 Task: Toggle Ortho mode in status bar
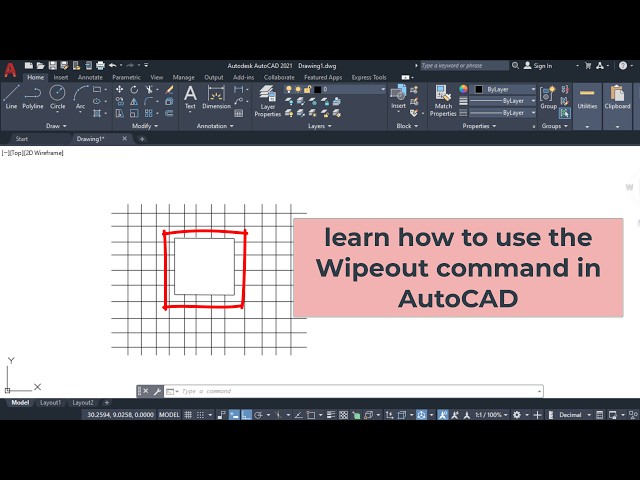247,415
